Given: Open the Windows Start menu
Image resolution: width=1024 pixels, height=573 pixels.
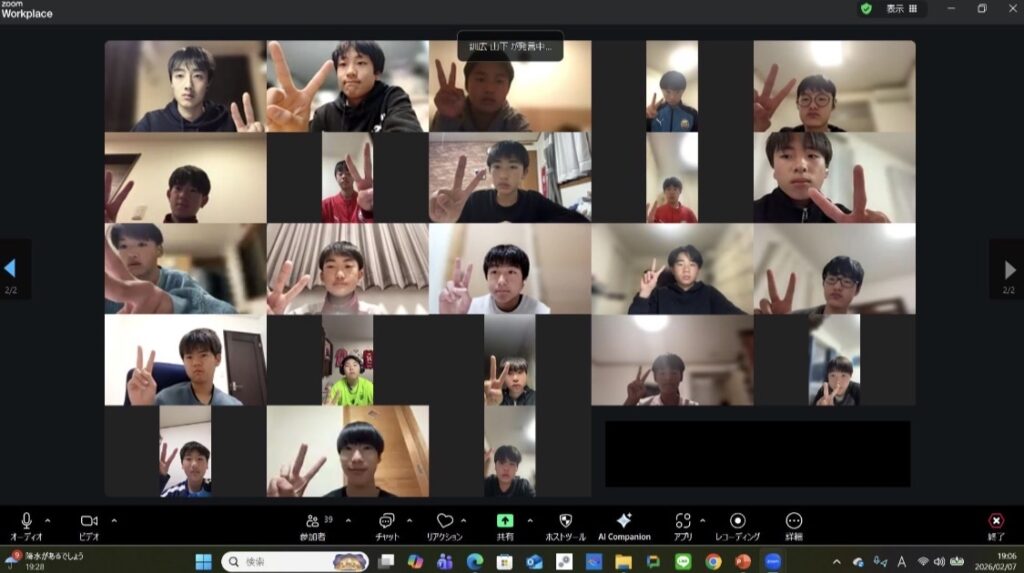Looking at the screenshot, I should (x=203, y=561).
